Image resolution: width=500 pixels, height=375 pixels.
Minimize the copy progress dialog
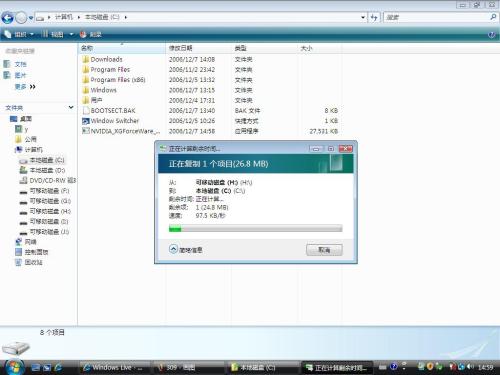point(316,148)
